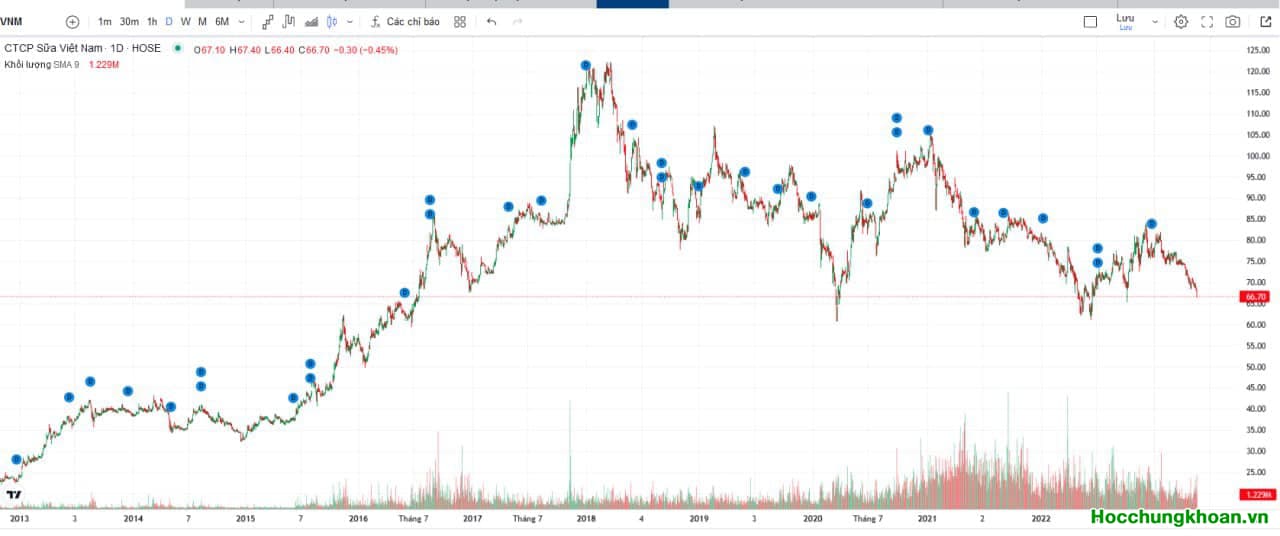The image size is (1280, 536).
Task: Choose the area chart style icon
Action: coord(311,22)
